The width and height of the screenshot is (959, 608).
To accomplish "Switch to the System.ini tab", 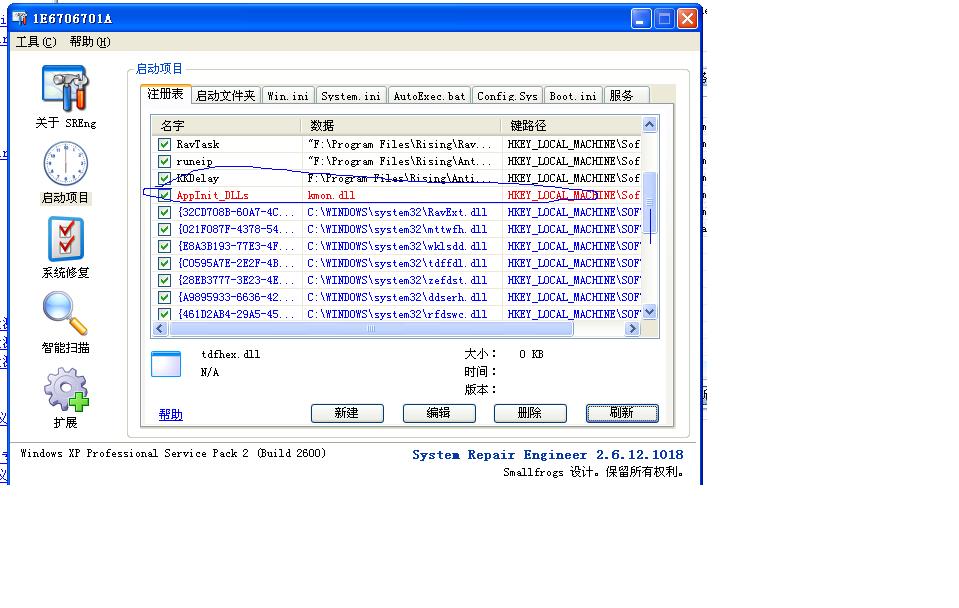I will click(351, 96).
